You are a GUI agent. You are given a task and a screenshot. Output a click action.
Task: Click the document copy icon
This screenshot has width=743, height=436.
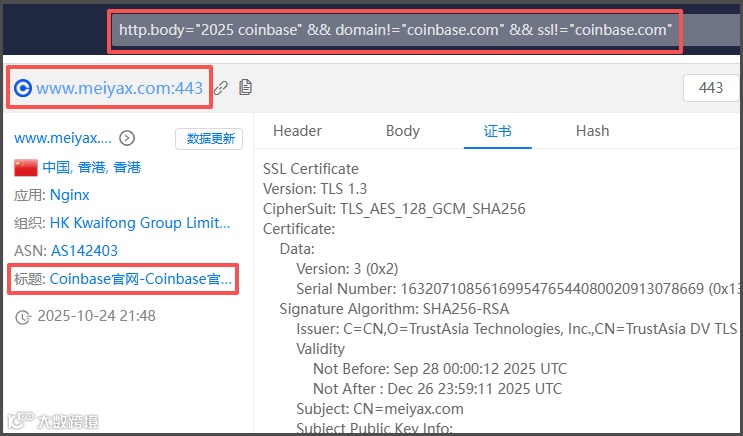[x=245, y=87]
